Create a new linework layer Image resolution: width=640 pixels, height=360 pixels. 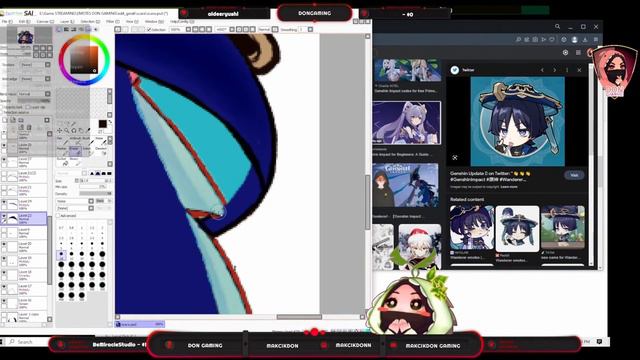(13, 120)
